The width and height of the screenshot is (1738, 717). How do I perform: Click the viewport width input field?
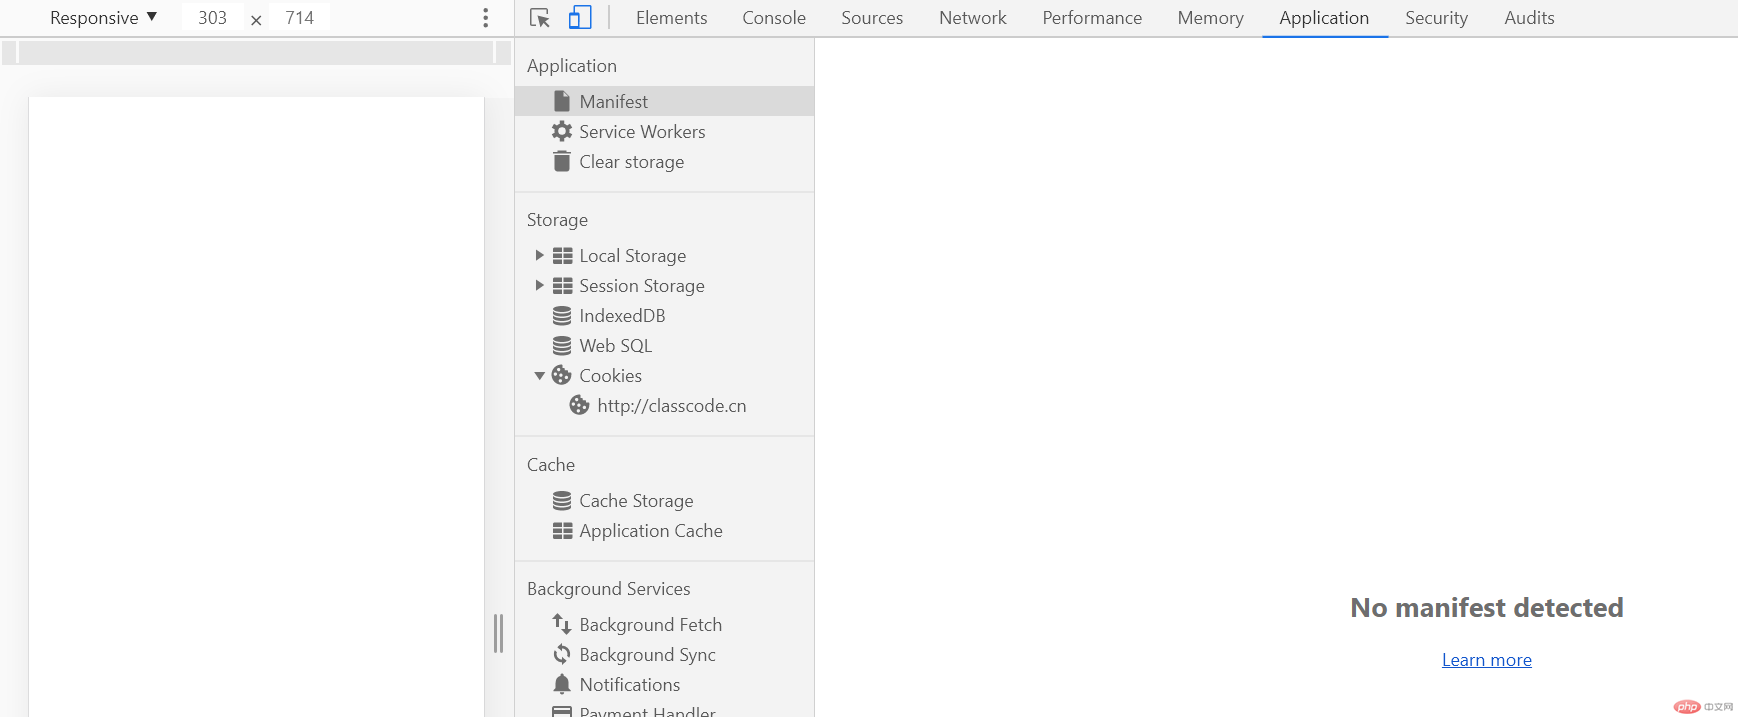click(x=212, y=18)
